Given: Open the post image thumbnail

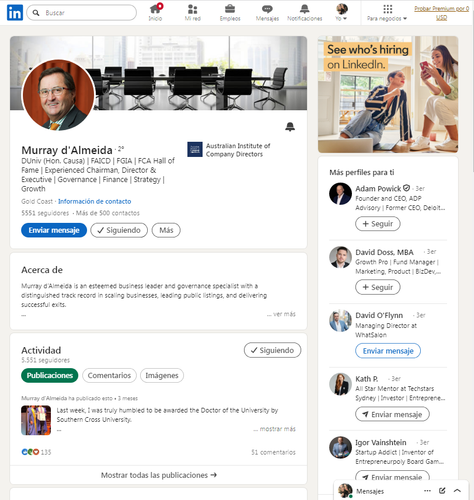Looking at the screenshot, I should coord(36,420).
